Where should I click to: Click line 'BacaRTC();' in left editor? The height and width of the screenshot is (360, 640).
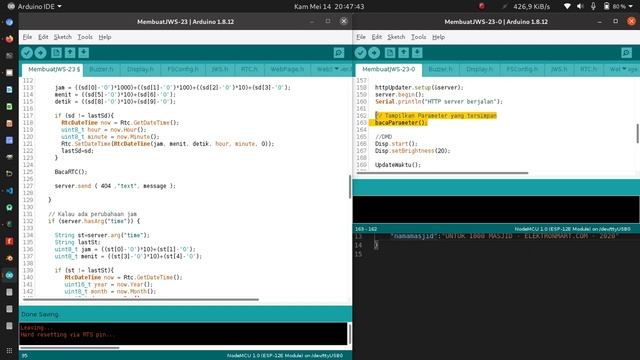71,172
